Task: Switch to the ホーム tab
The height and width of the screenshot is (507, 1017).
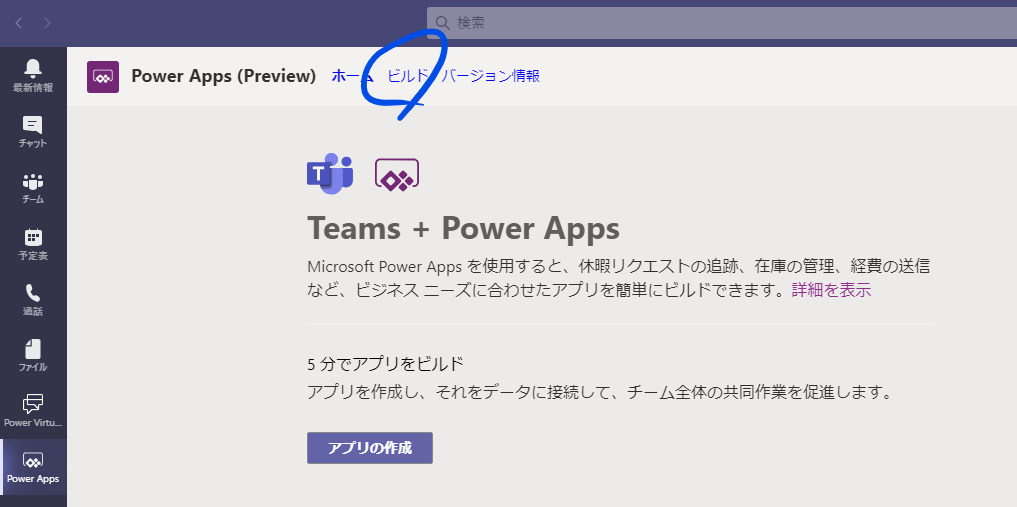Action: (x=352, y=76)
